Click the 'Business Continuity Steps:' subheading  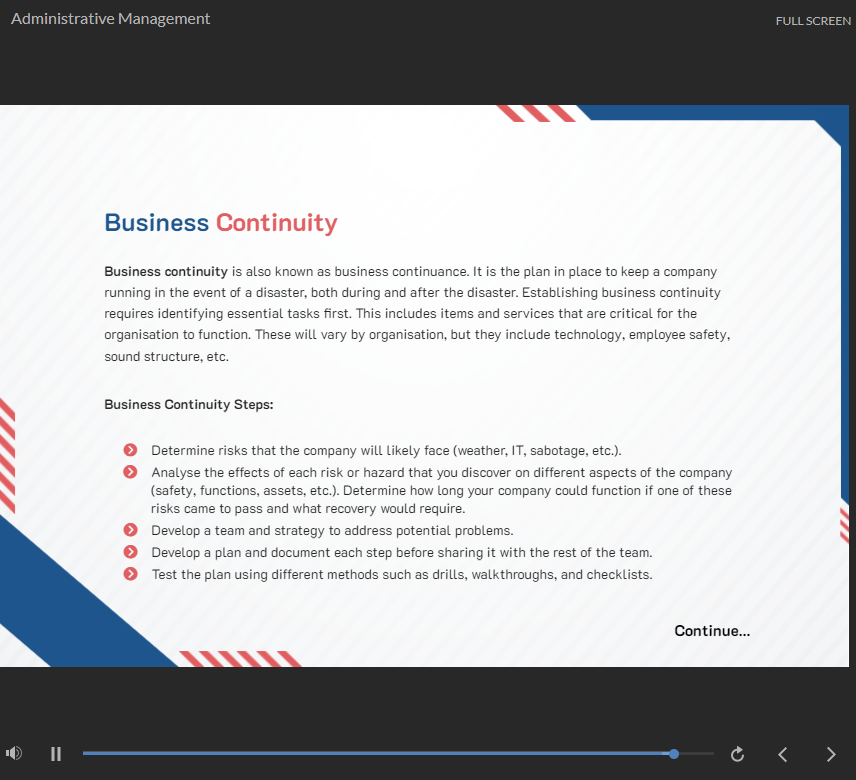tap(189, 405)
